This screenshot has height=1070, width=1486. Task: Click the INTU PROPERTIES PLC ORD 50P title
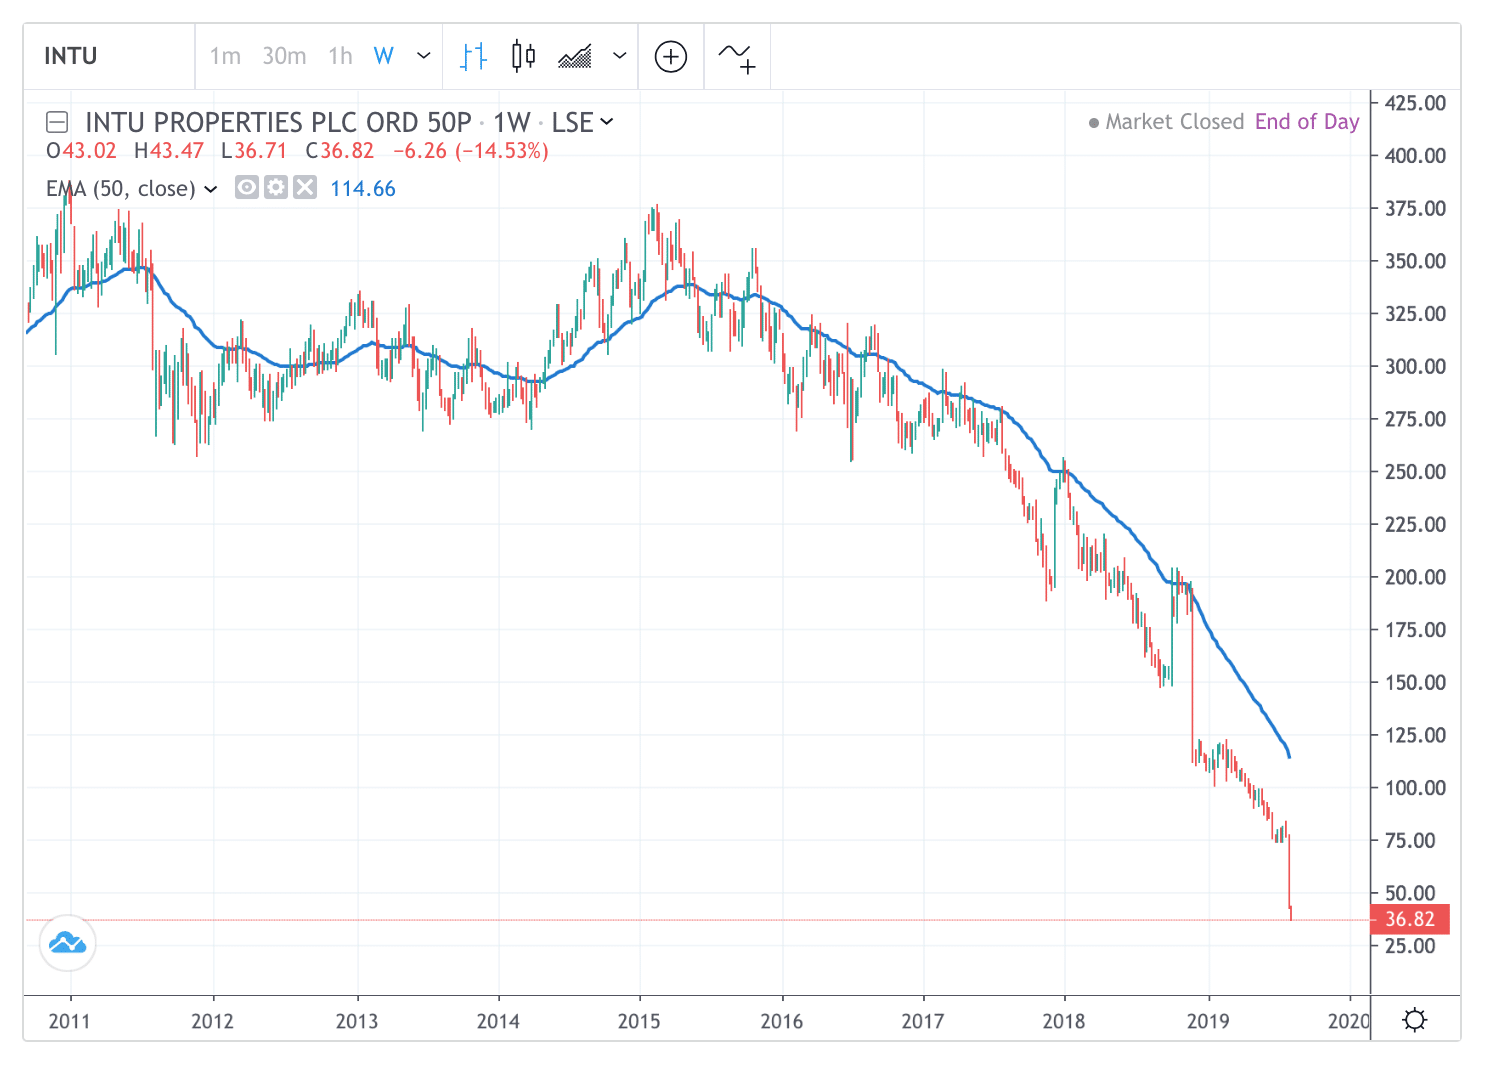278,122
